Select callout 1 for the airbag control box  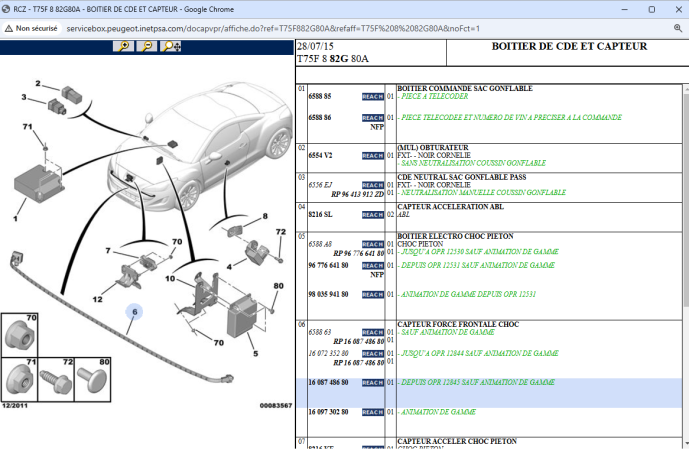15,218
